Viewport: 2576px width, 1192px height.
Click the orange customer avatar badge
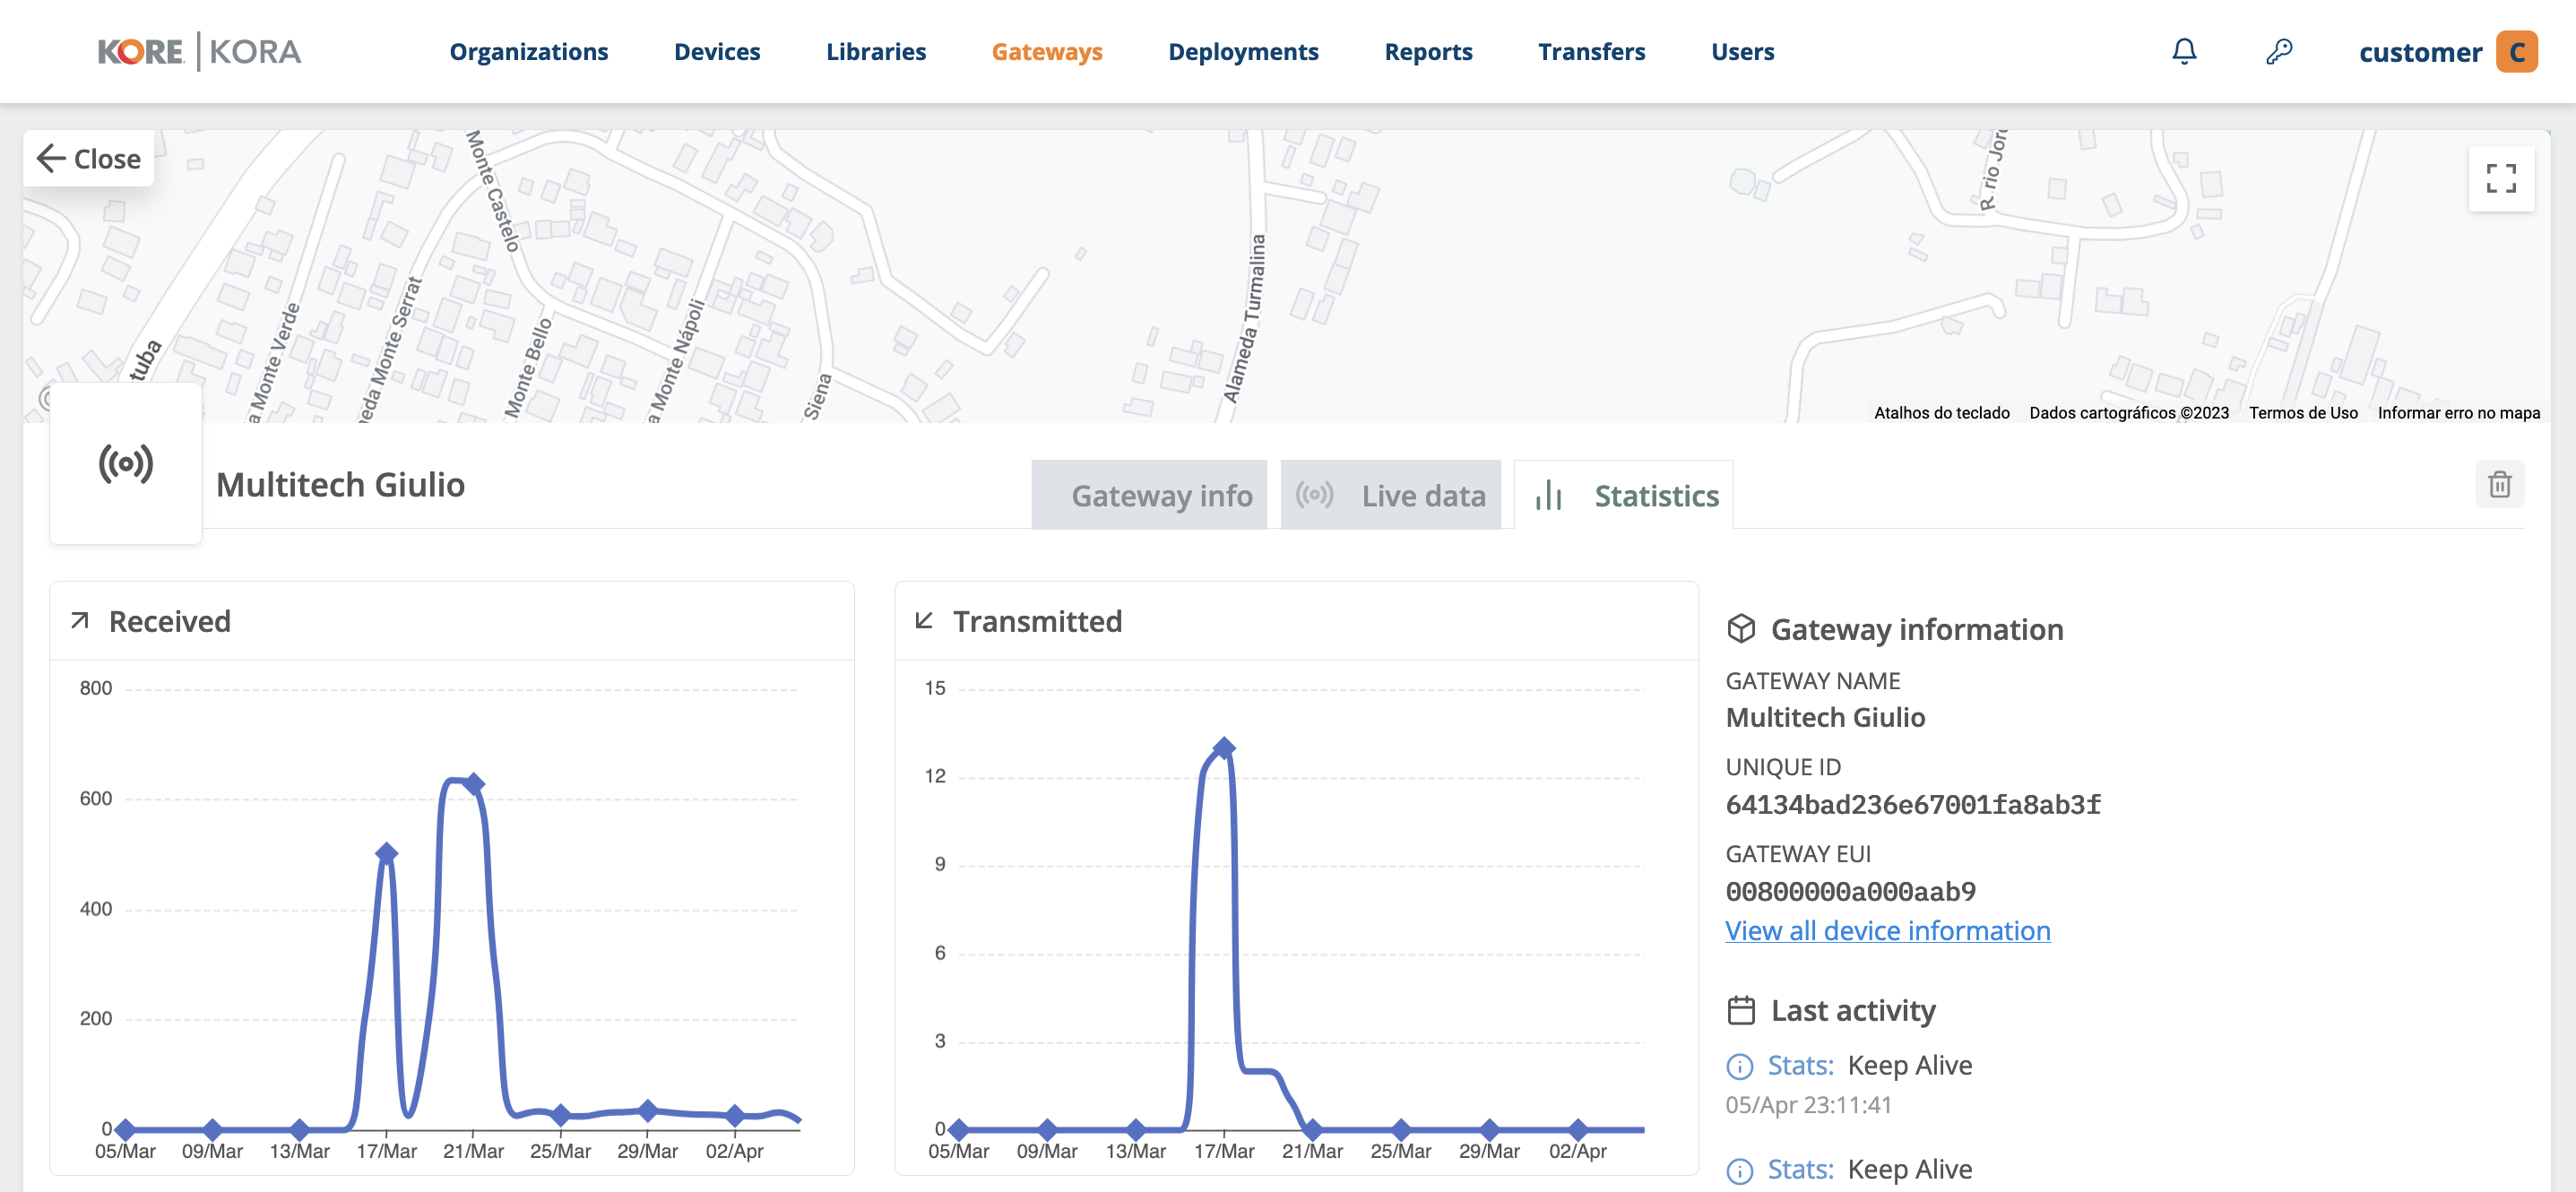coord(2516,52)
